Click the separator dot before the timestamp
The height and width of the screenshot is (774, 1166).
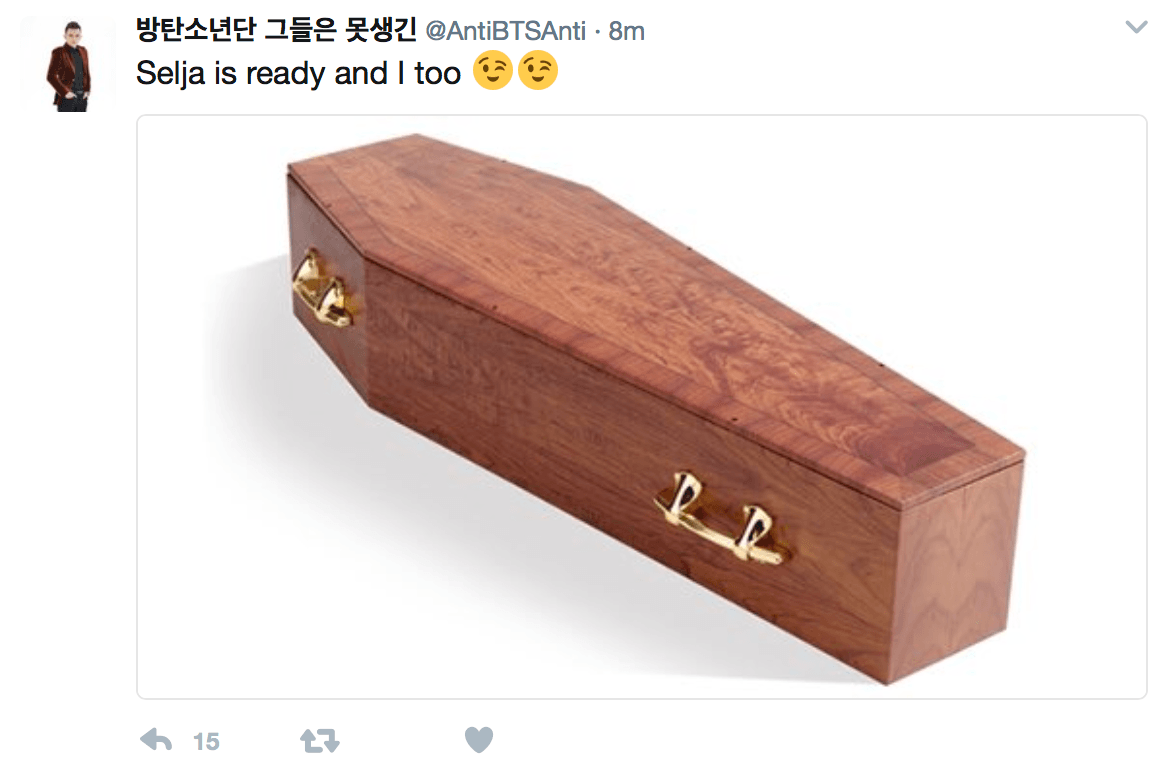(x=598, y=32)
